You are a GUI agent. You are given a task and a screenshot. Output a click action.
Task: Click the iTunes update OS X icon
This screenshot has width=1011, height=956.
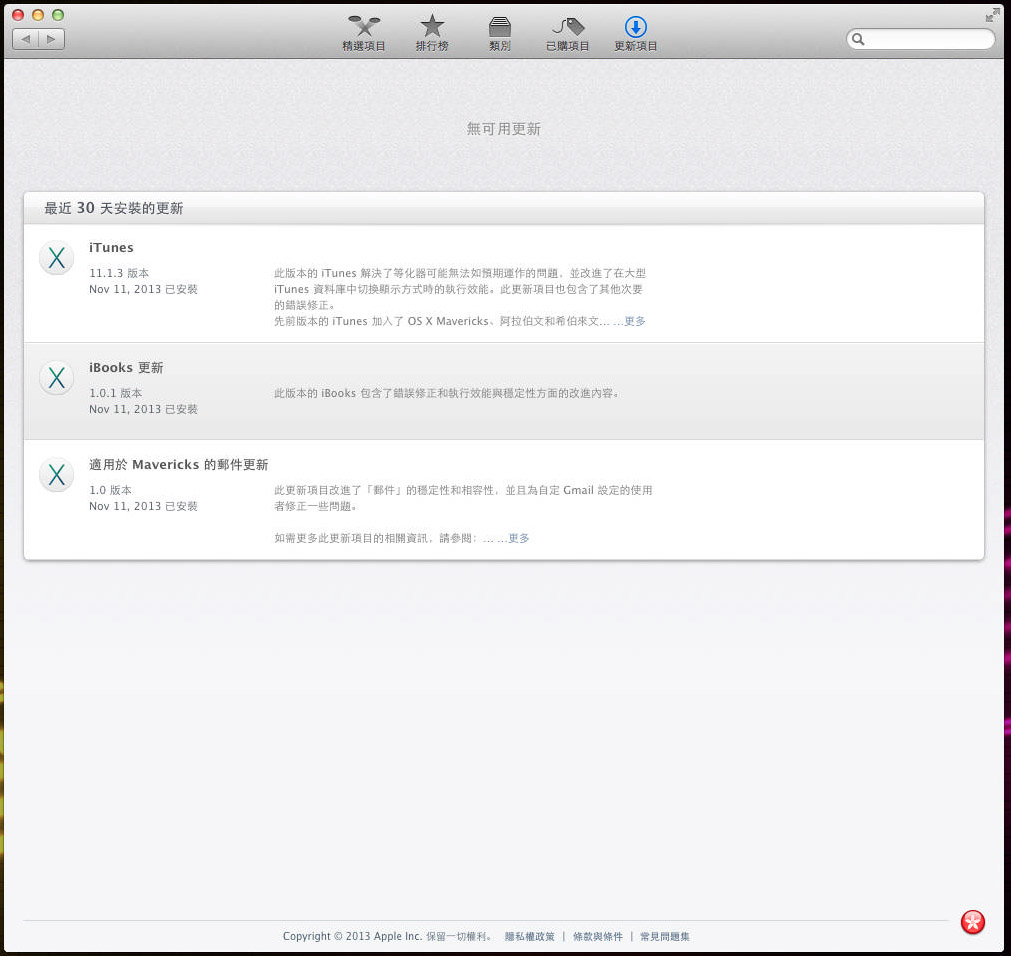[57, 258]
